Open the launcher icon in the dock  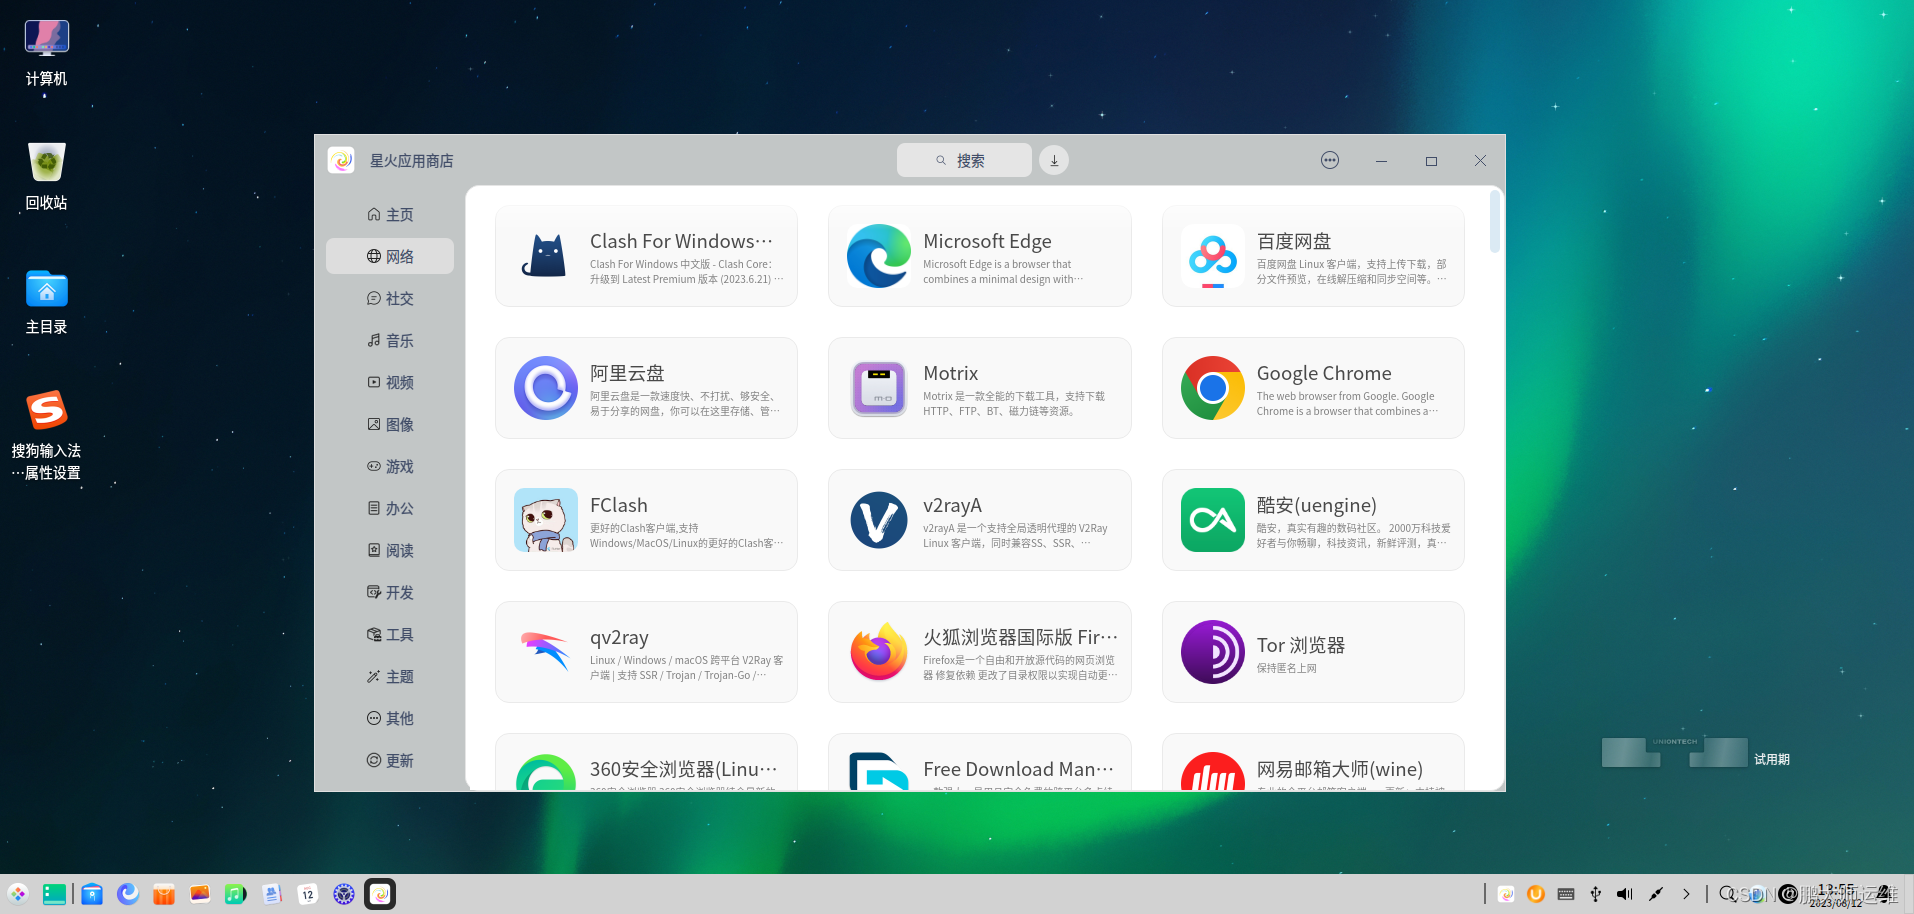tap(18, 894)
